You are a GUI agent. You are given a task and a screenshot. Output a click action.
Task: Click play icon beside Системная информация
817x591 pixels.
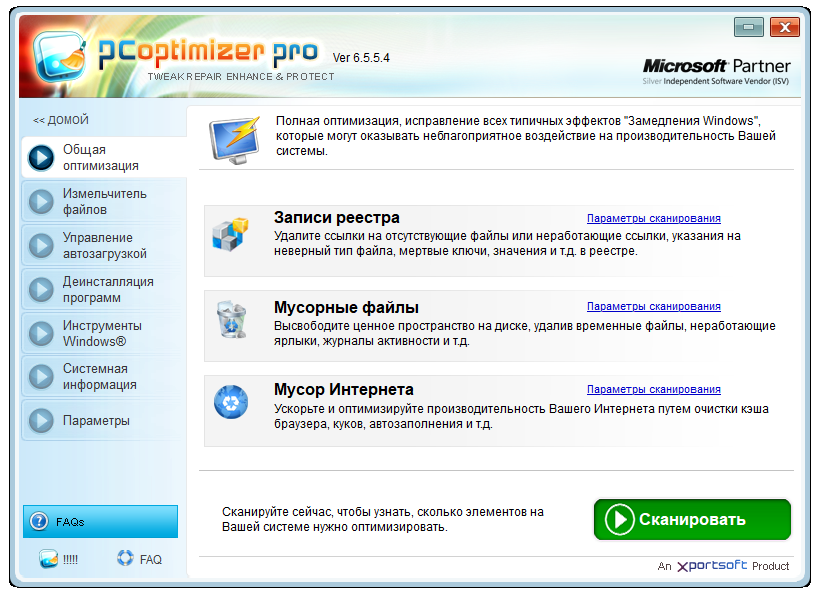click(x=41, y=376)
